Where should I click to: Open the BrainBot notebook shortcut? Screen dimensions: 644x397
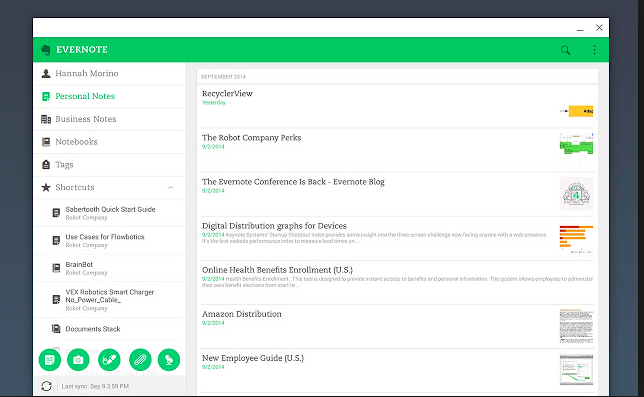point(110,268)
